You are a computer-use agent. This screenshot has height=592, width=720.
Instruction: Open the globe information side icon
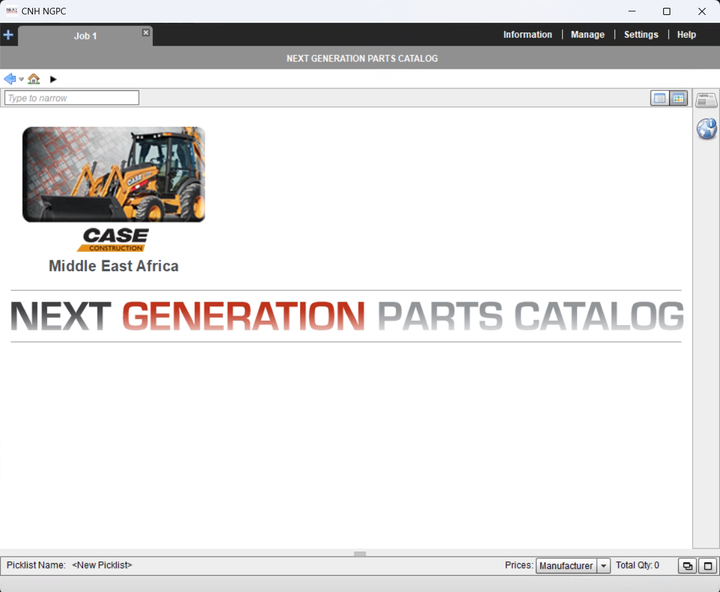pyautogui.click(x=706, y=129)
